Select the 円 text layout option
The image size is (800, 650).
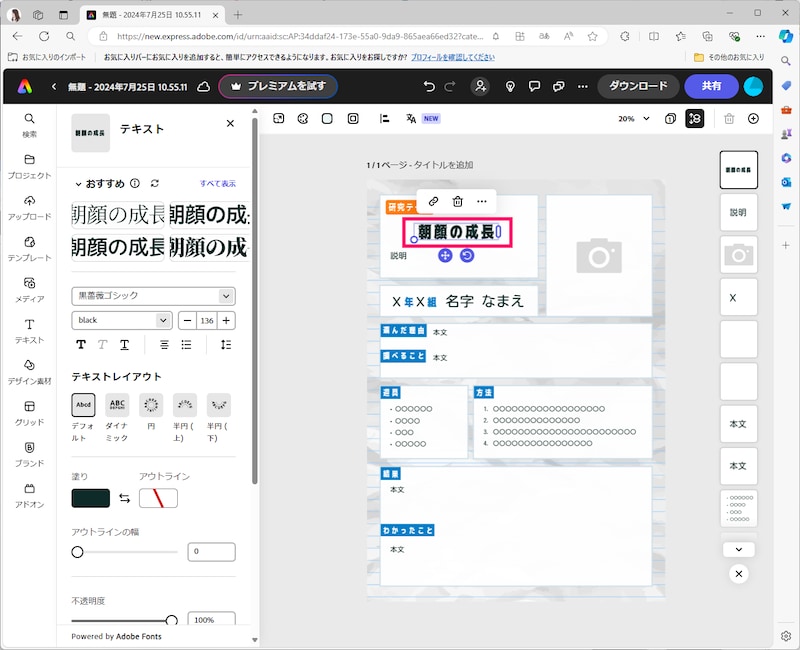coord(150,405)
